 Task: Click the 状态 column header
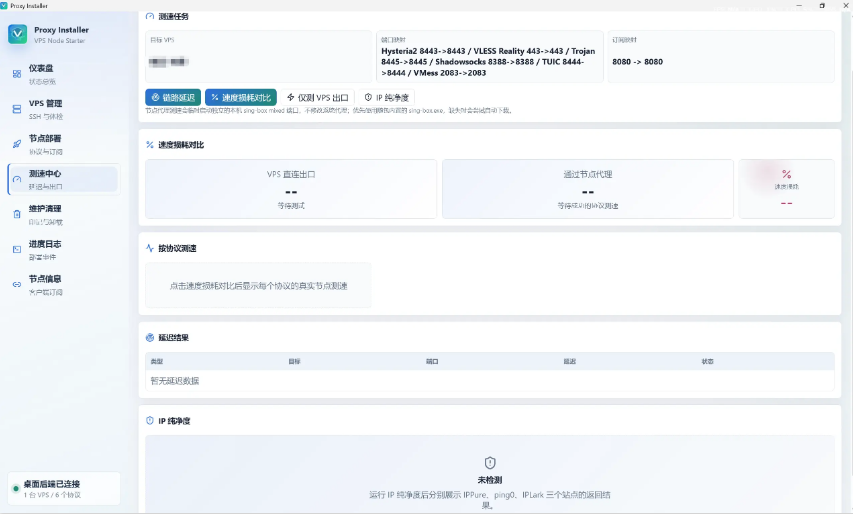[707, 361]
